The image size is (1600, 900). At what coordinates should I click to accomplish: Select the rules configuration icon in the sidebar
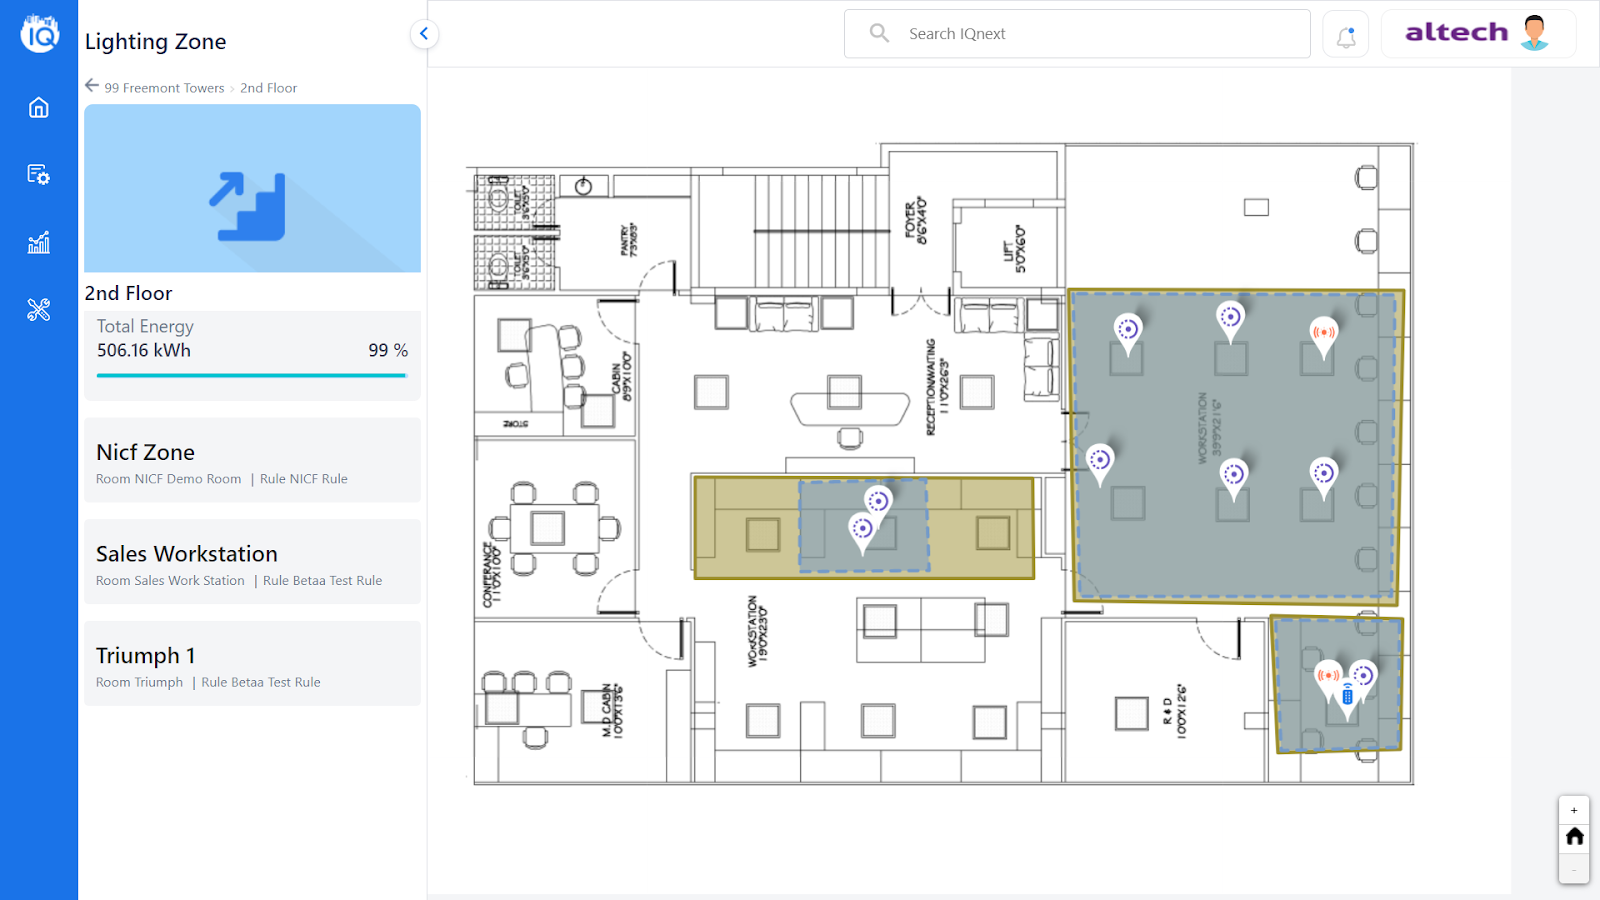37,174
